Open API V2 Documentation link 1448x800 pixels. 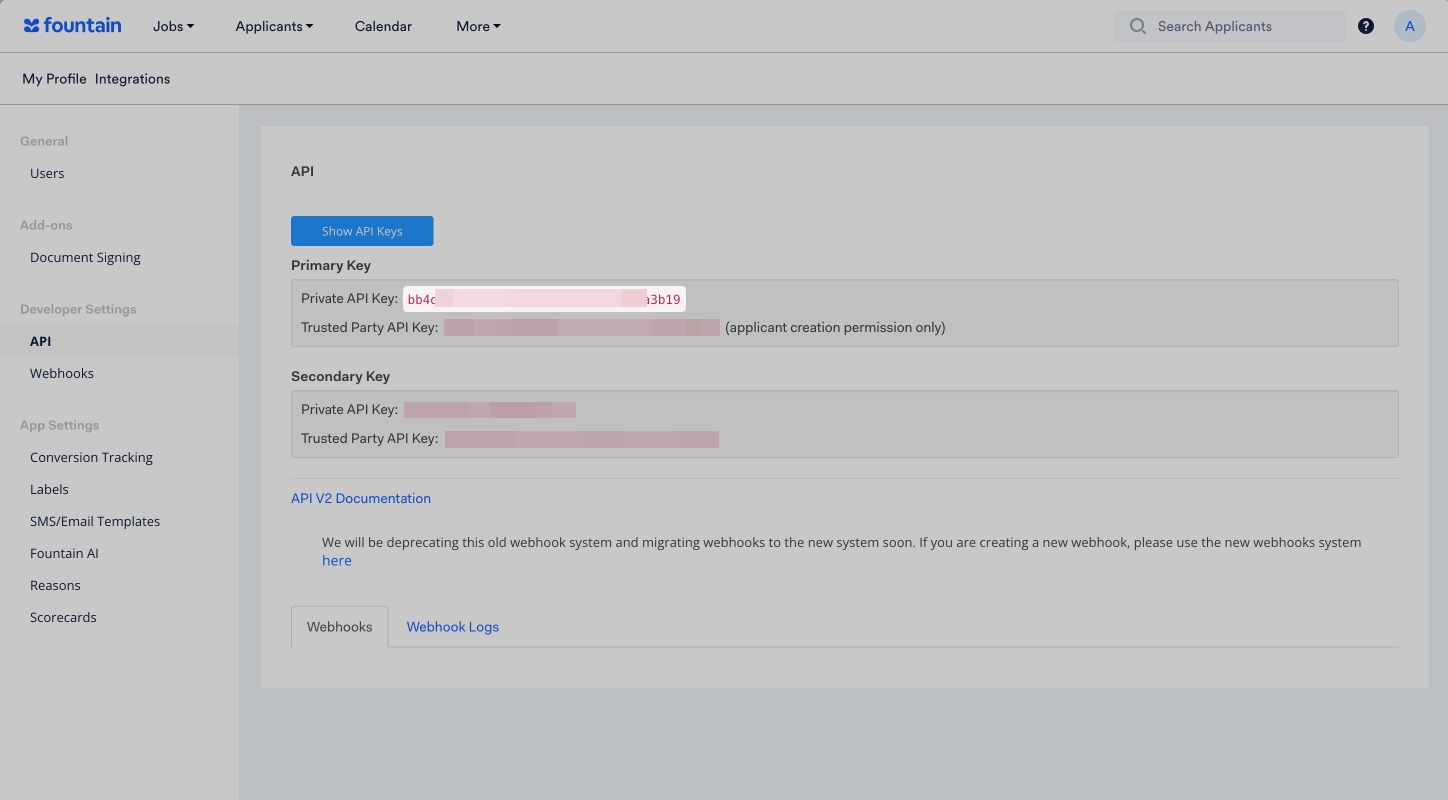[x=361, y=498]
